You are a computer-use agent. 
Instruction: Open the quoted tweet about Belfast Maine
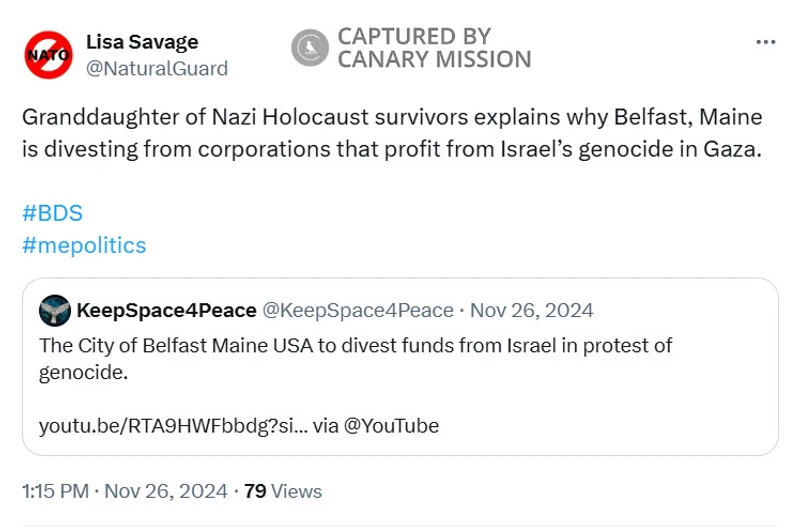pos(400,367)
